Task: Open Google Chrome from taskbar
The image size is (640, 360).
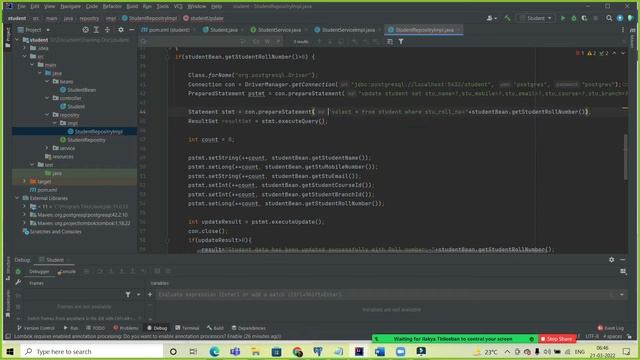Action: pos(297,351)
